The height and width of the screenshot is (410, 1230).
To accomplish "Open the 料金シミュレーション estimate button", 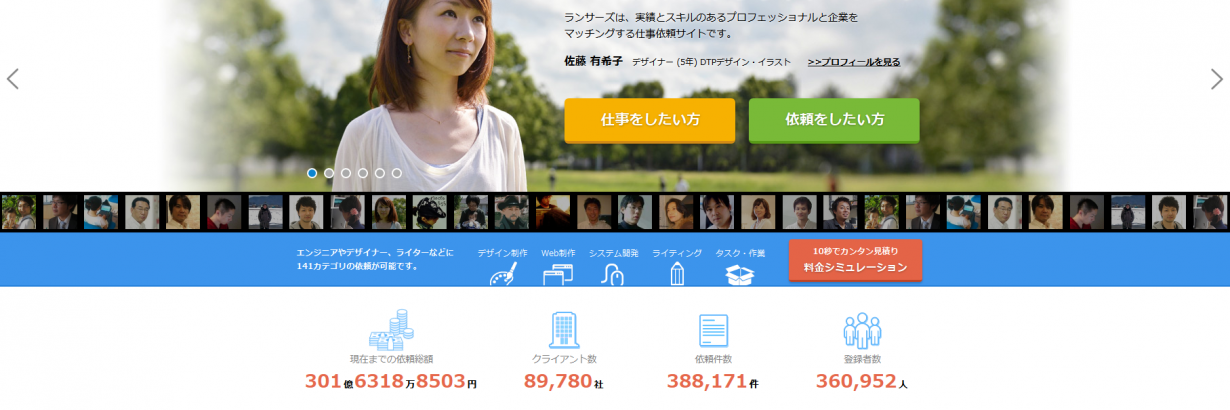I will click(855, 260).
